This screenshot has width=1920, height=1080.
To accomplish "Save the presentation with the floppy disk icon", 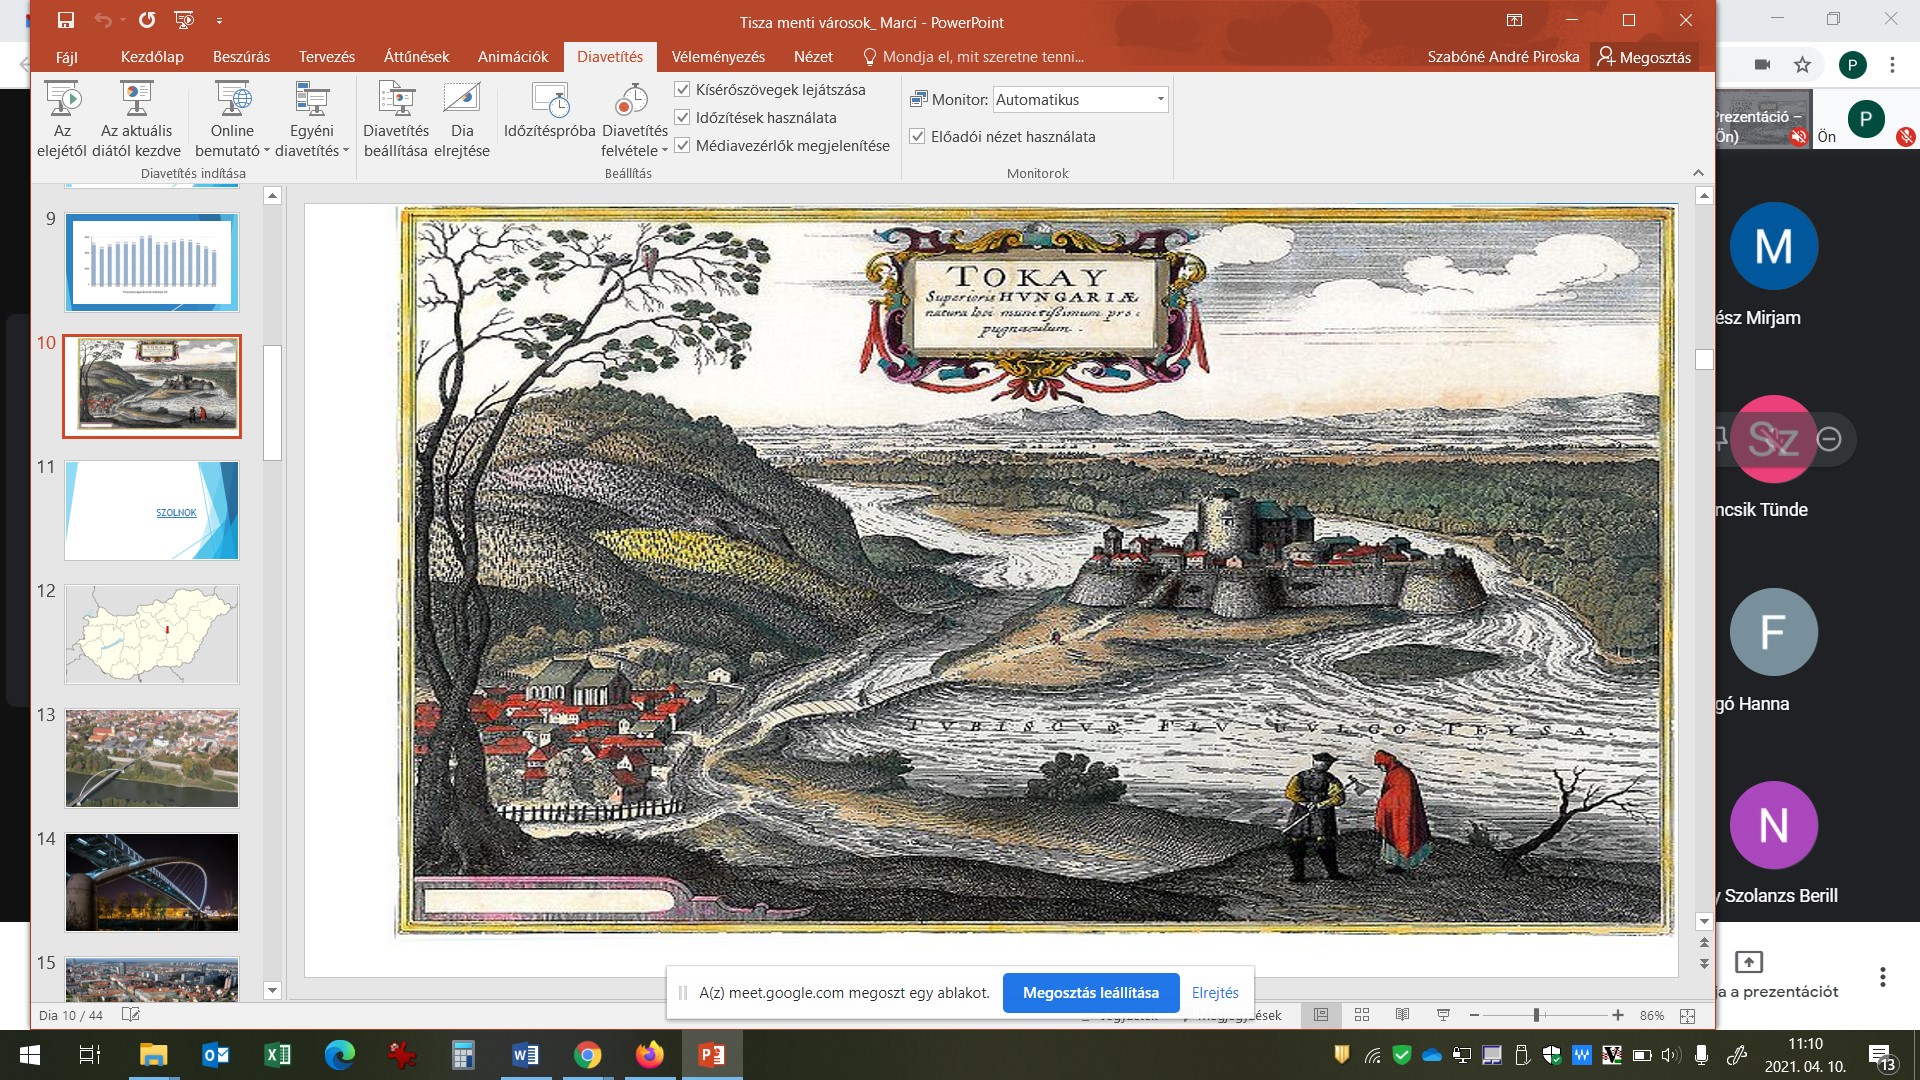I will point(66,20).
